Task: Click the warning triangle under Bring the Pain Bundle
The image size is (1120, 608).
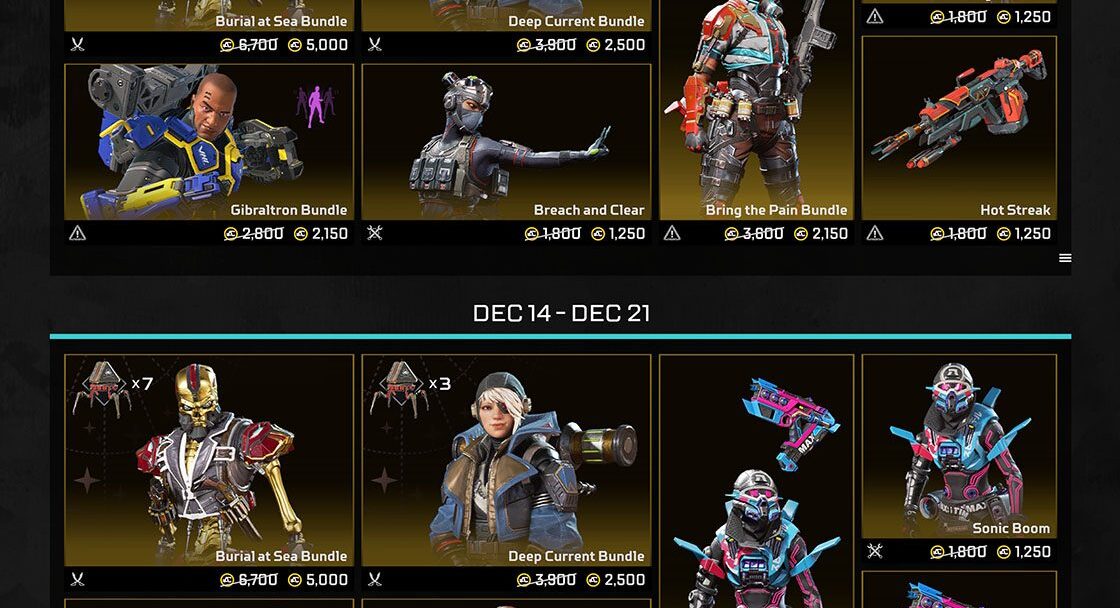Action: tap(671, 233)
